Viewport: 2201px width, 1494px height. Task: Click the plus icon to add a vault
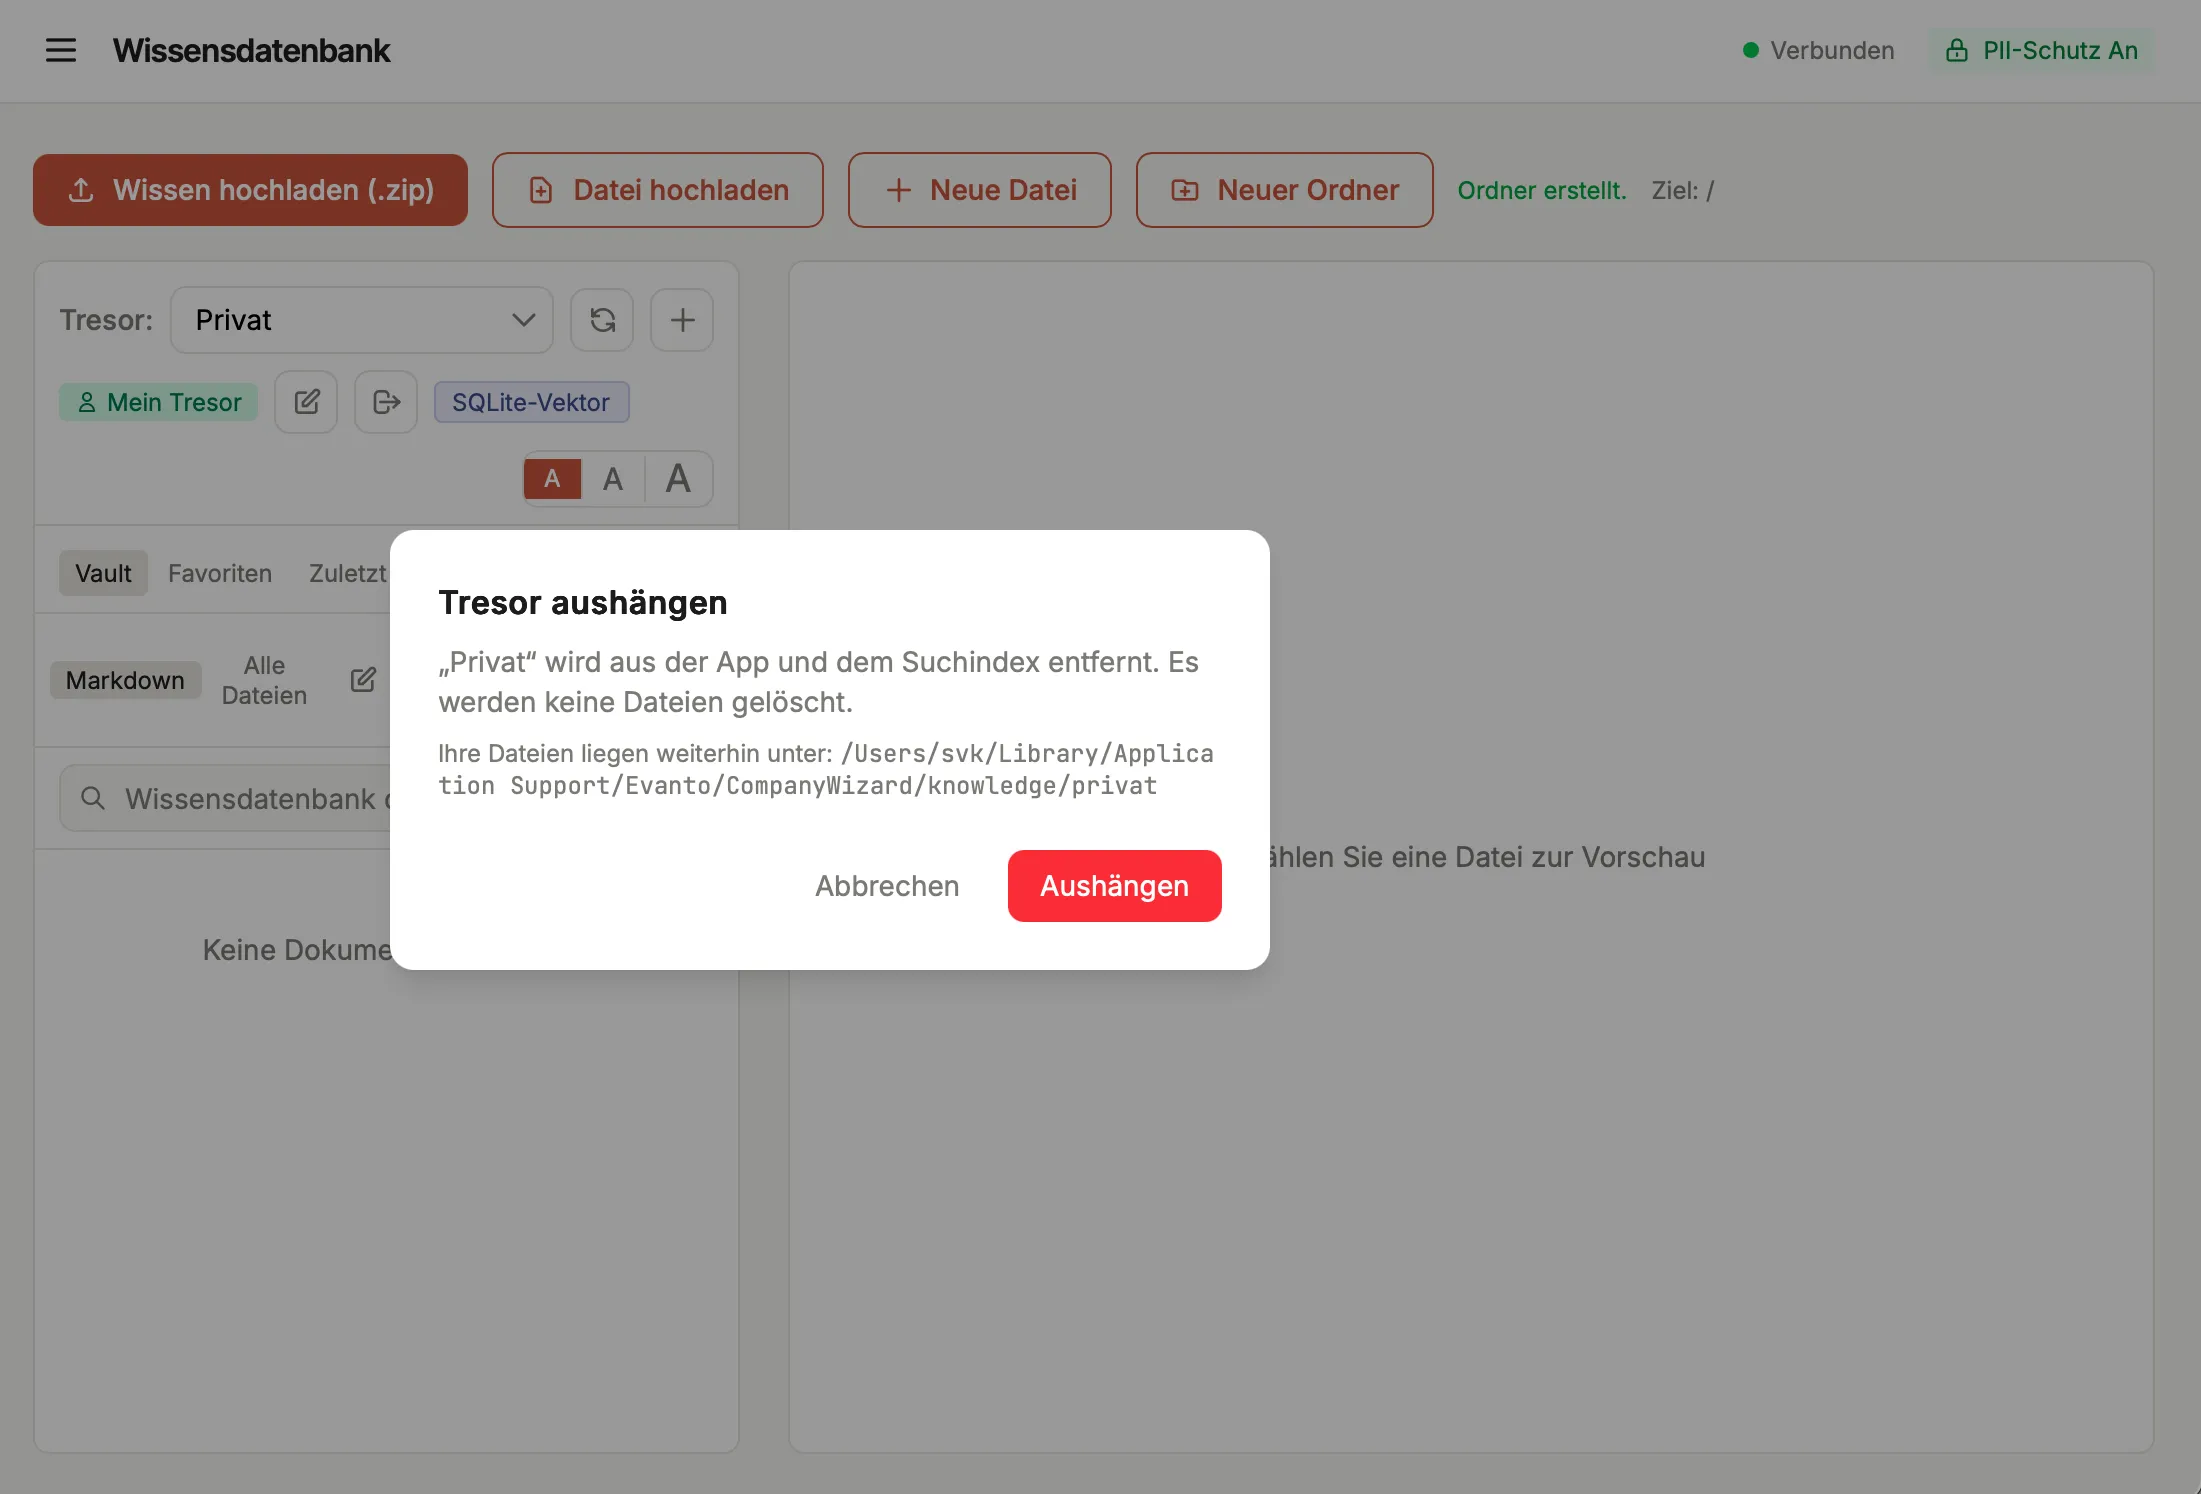682,320
